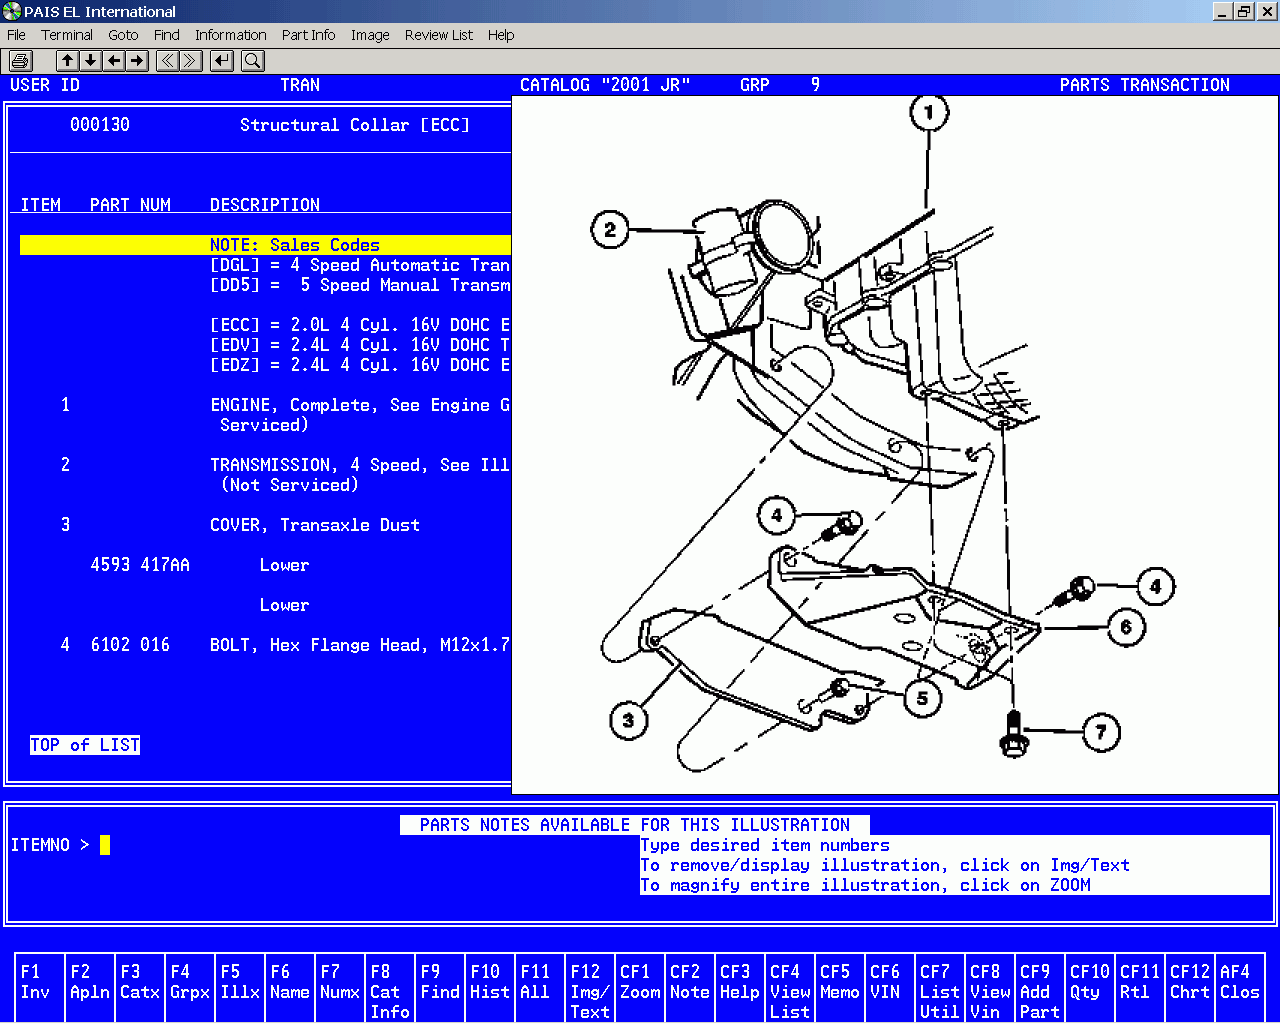
Task: Click the BOLT, Hex Flange Head description
Action: 360,645
